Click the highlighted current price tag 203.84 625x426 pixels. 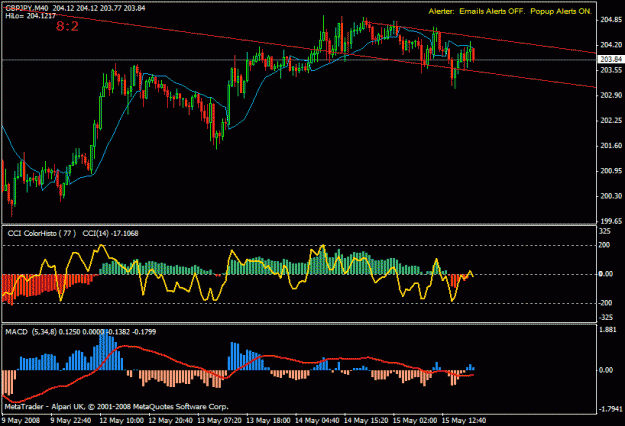(x=611, y=59)
